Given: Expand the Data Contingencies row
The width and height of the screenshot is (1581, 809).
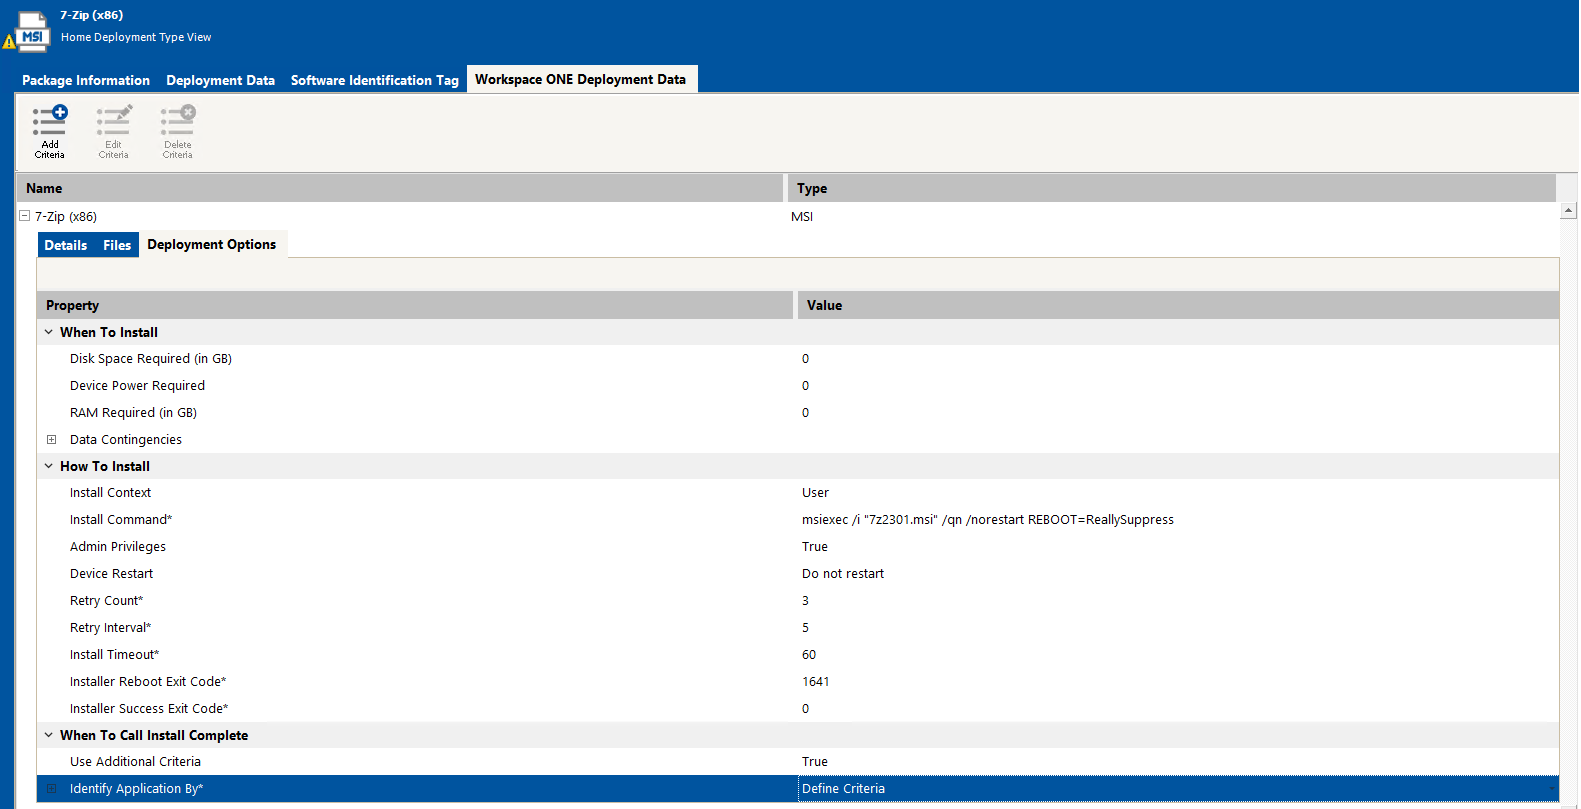Looking at the screenshot, I should (52, 440).
